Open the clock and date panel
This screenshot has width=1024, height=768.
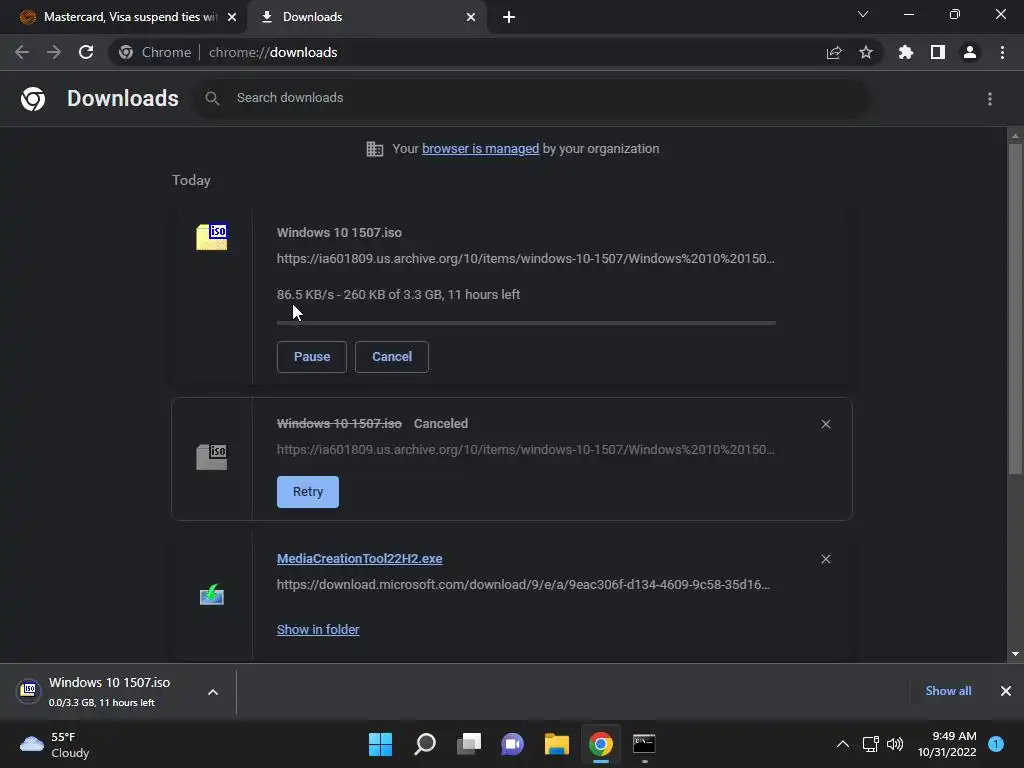(x=947, y=744)
